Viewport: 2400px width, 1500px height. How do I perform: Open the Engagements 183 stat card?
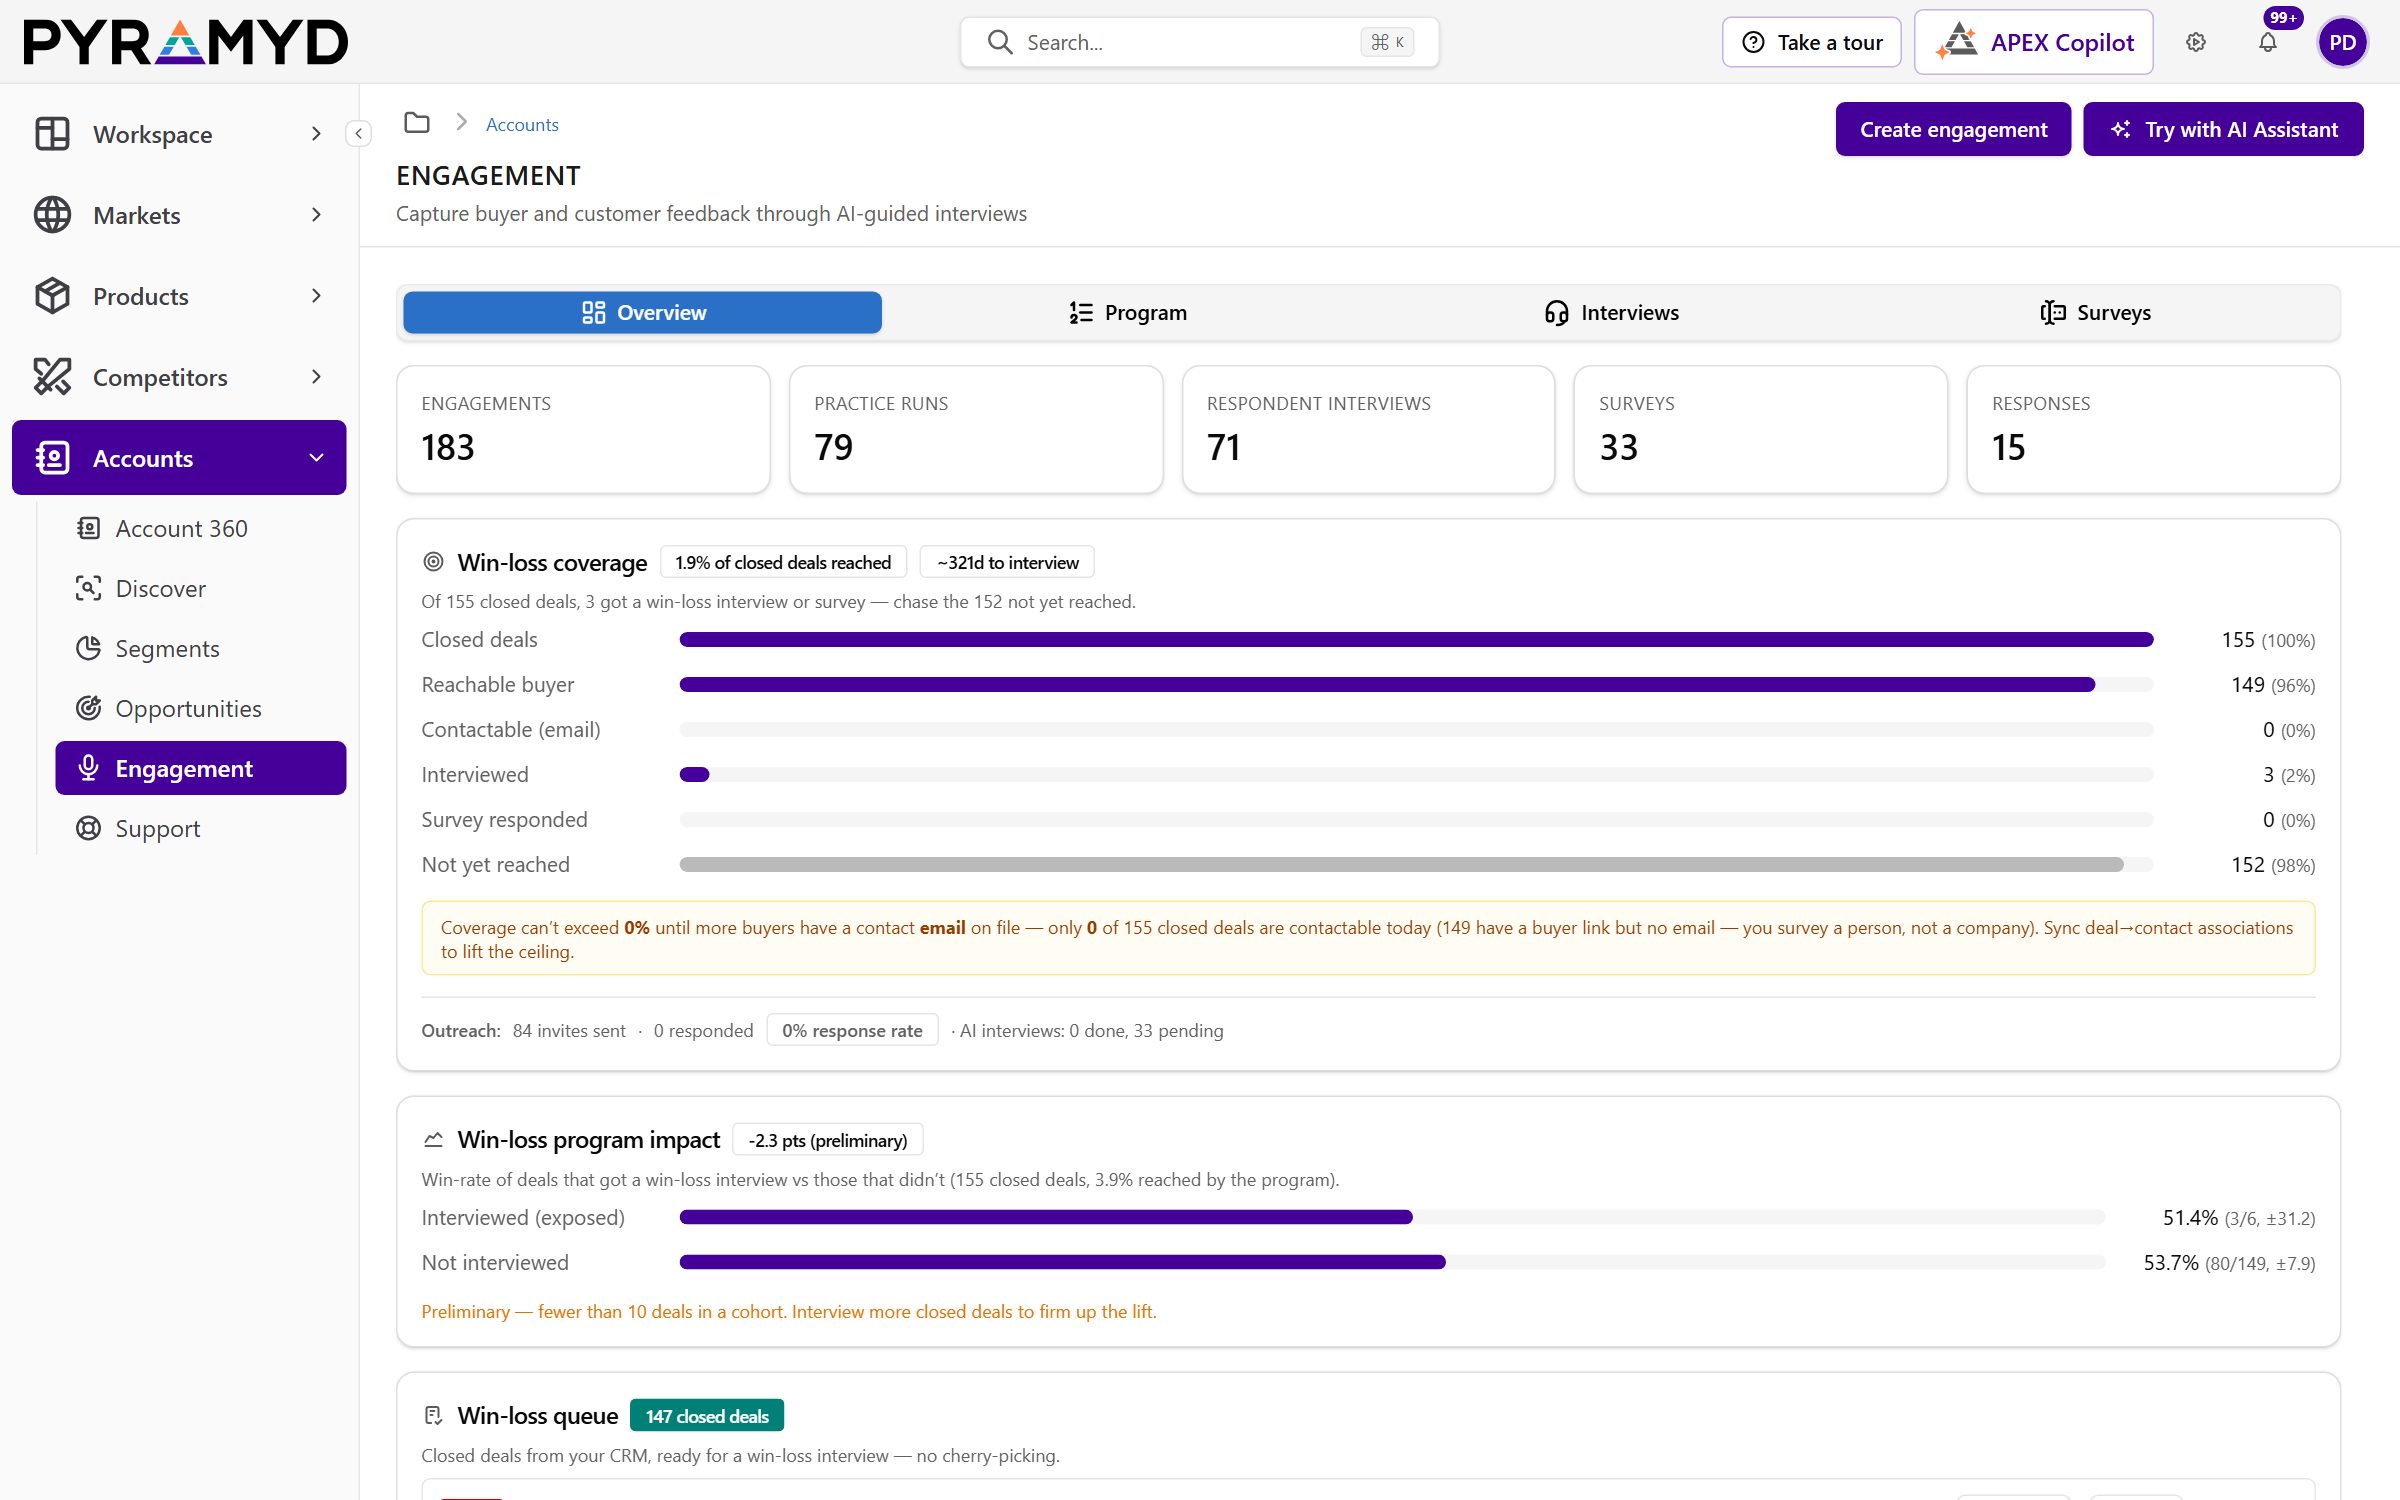[583, 429]
